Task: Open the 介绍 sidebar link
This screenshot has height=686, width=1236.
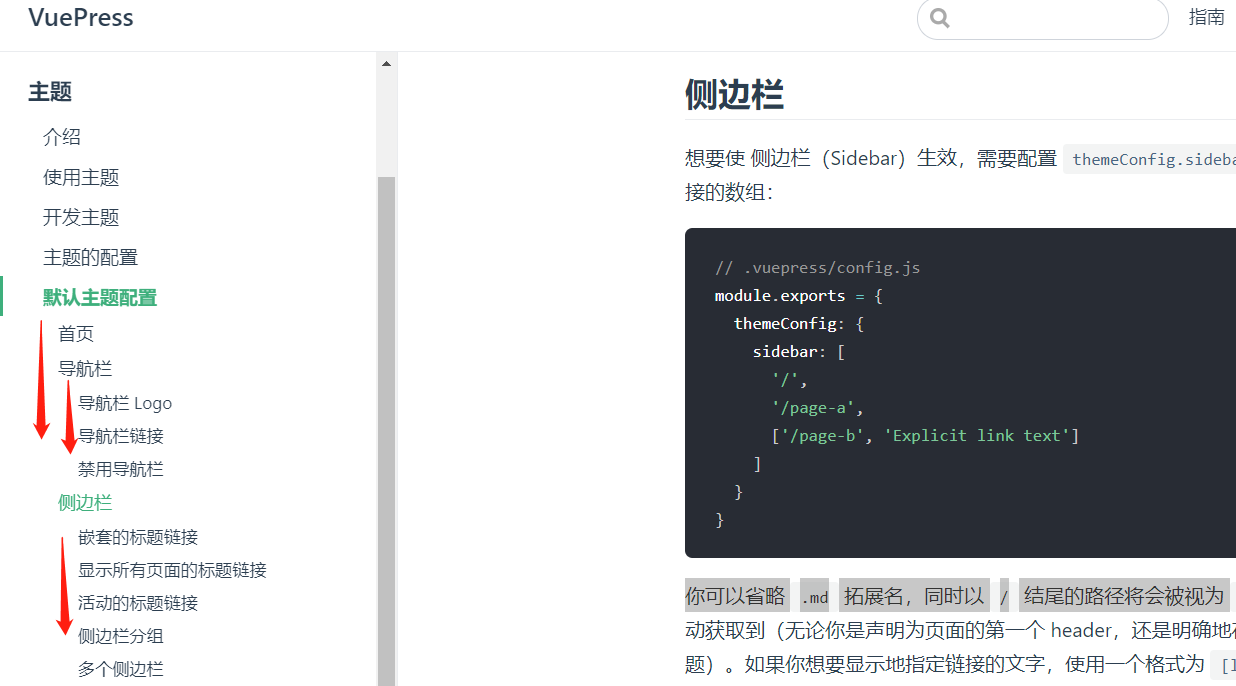Action: (x=62, y=137)
